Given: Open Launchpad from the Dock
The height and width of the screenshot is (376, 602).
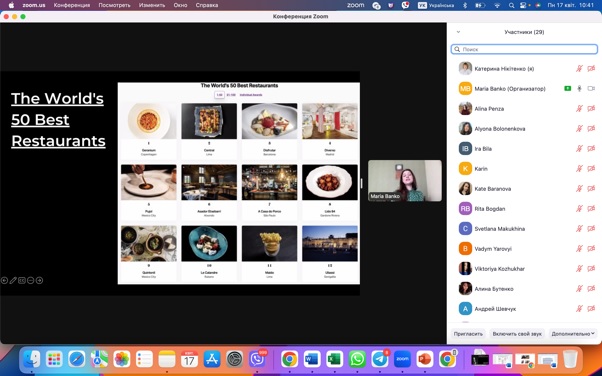Looking at the screenshot, I should click(54, 359).
